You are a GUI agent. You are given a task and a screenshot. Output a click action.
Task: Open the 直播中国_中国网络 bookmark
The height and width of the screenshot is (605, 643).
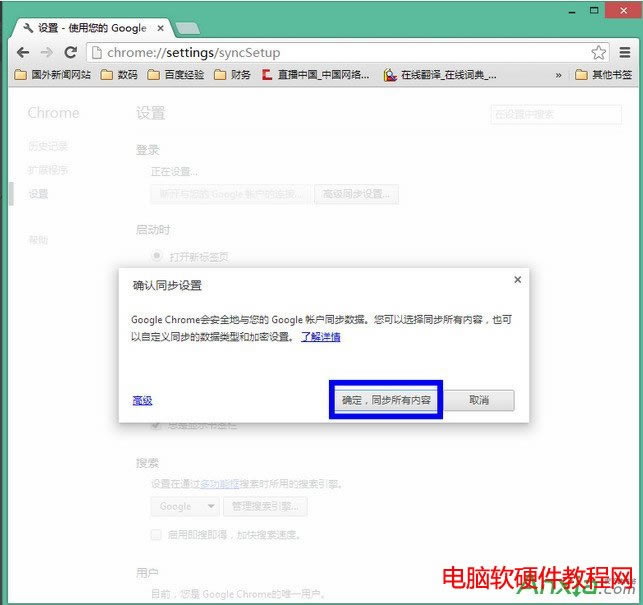click(x=315, y=75)
